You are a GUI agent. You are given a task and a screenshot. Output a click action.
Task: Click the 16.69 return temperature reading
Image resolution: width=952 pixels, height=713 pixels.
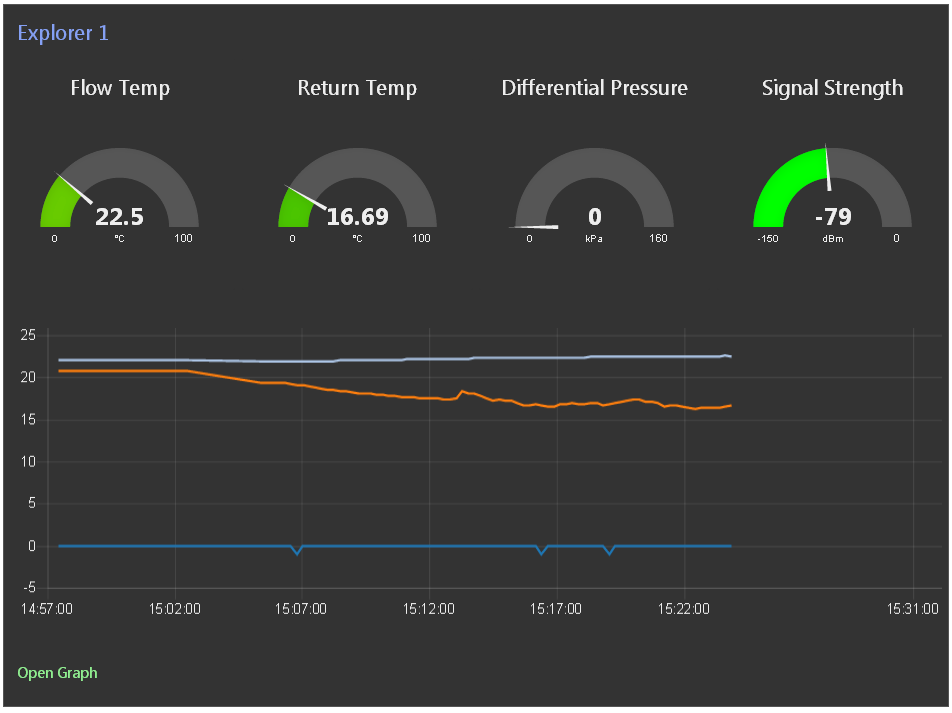(358, 217)
